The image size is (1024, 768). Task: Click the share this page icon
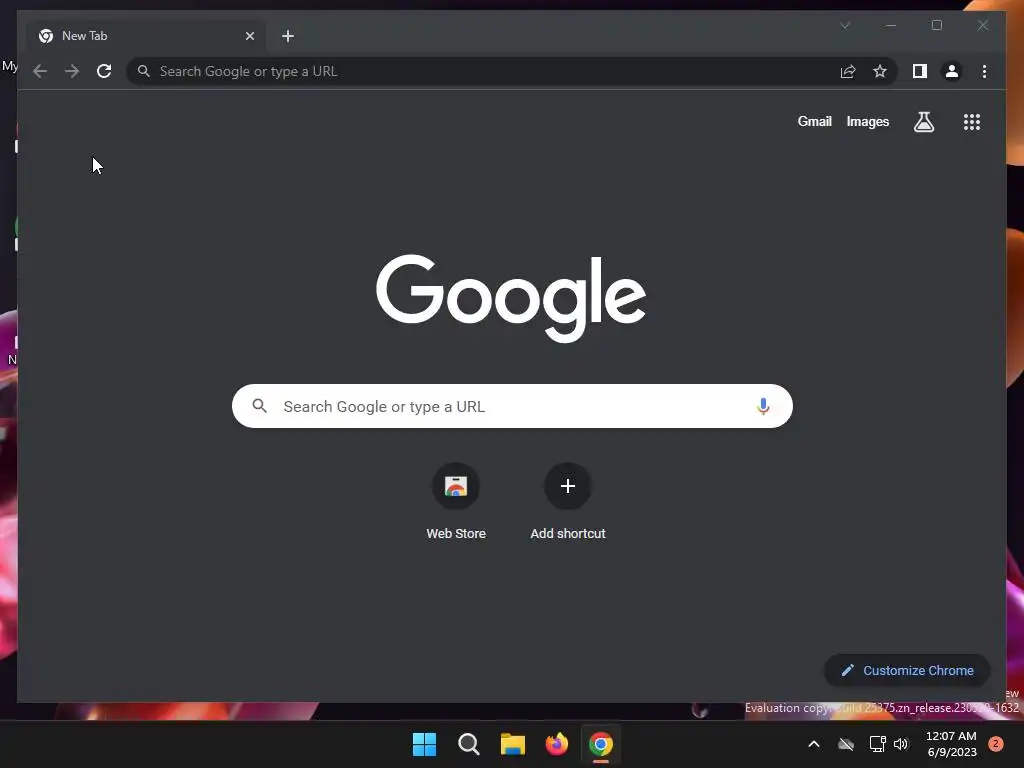848,71
